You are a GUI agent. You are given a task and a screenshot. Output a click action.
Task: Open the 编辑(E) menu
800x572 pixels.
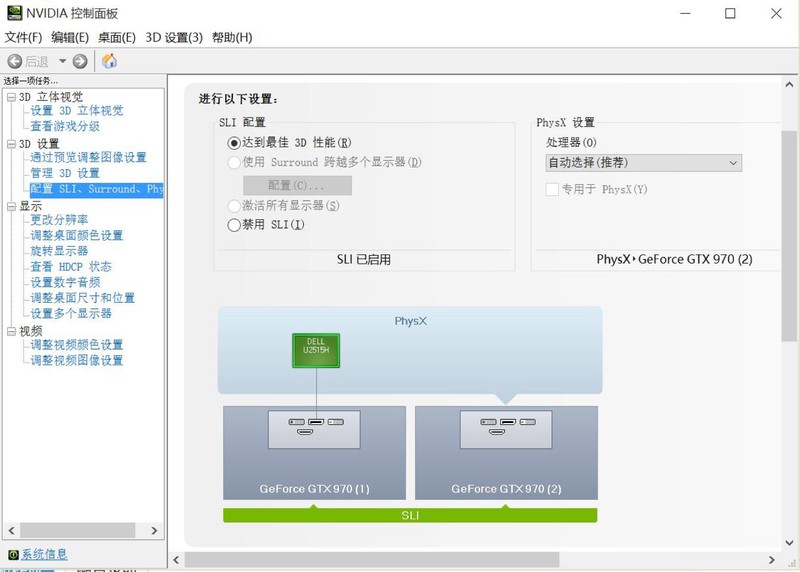point(70,37)
